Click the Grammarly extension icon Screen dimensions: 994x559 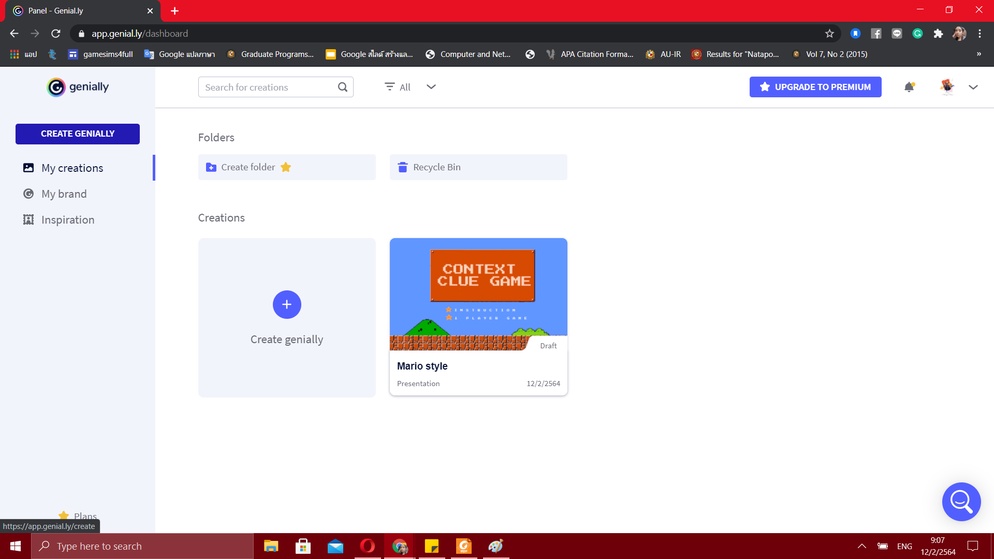[x=917, y=34]
